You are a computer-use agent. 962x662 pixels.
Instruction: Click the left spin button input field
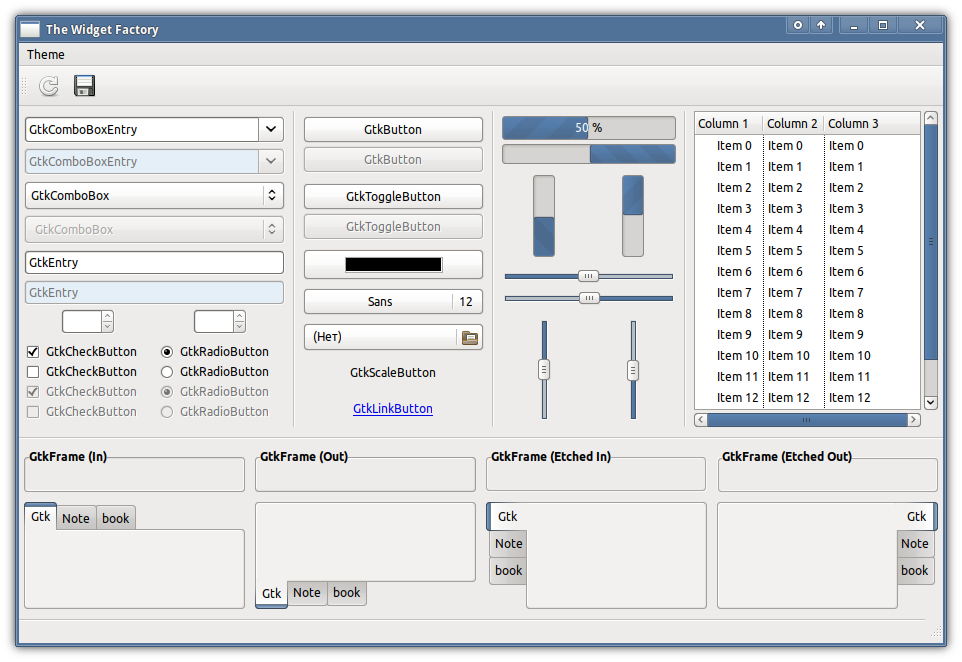click(x=82, y=321)
